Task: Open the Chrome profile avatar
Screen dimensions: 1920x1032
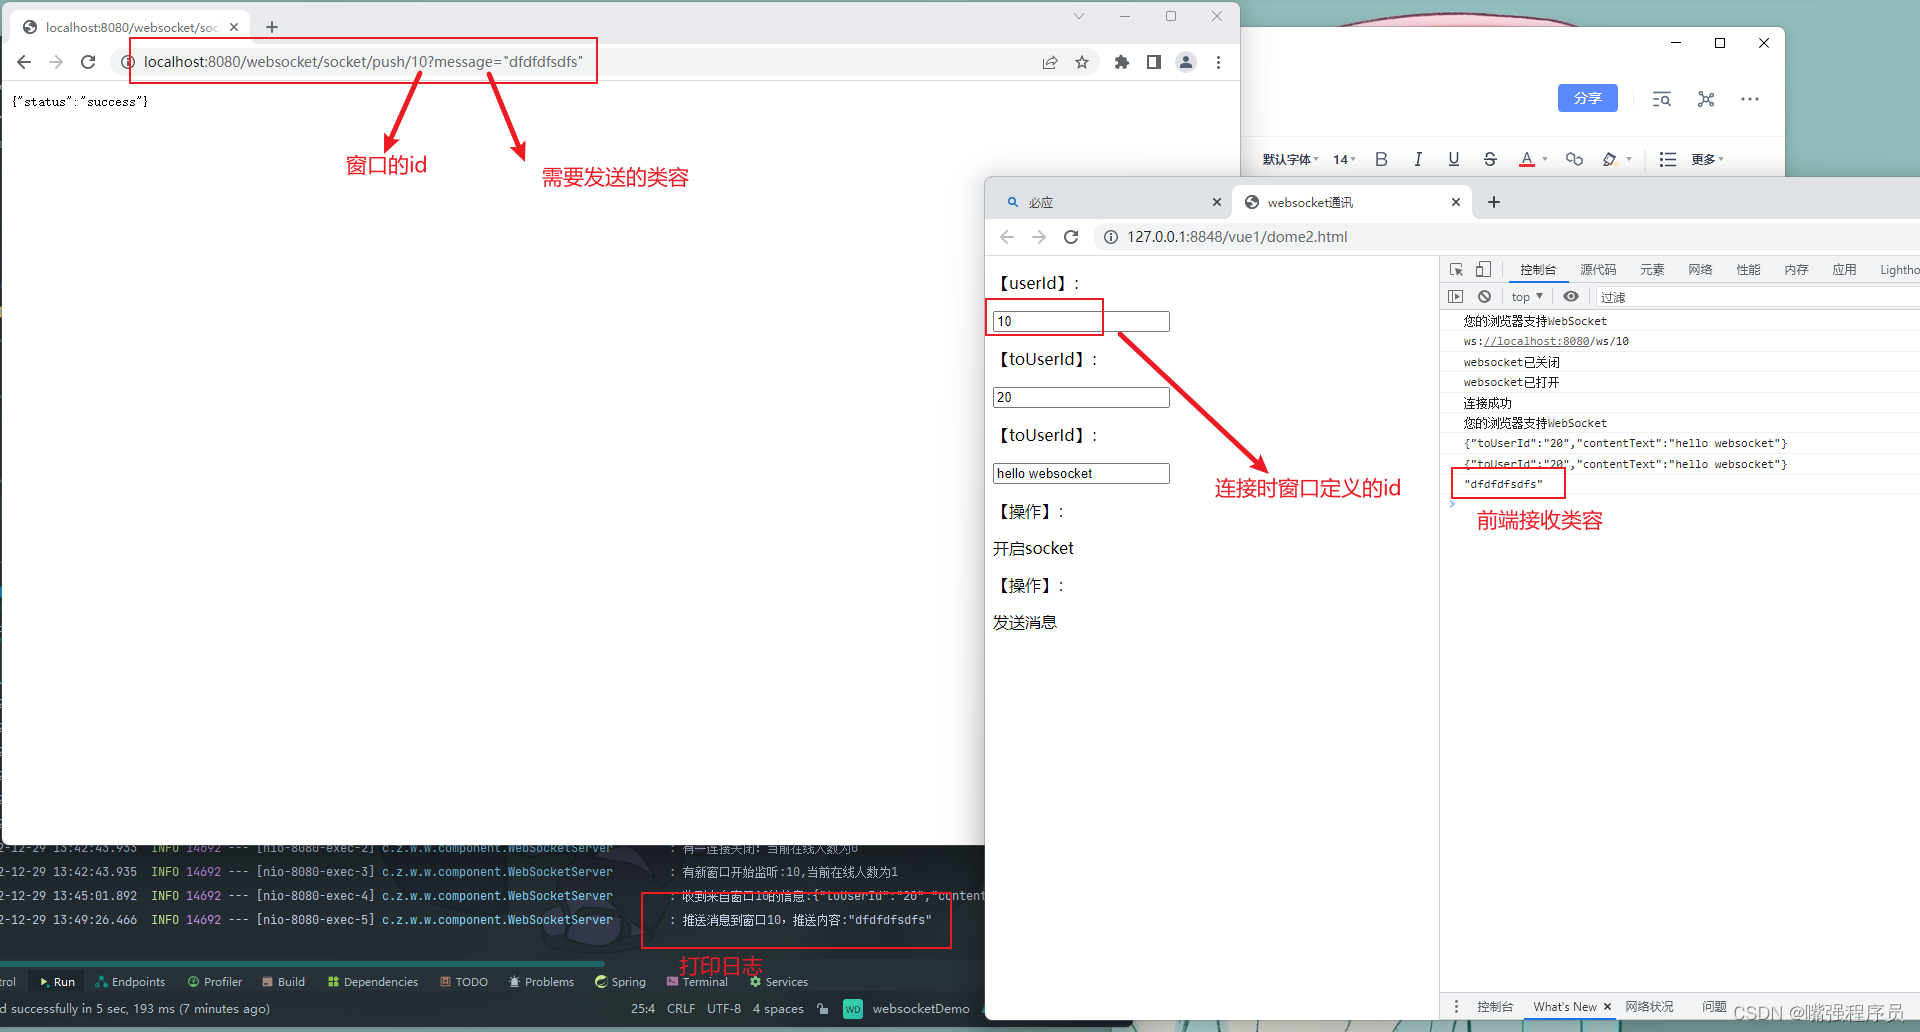Action: point(1186,62)
